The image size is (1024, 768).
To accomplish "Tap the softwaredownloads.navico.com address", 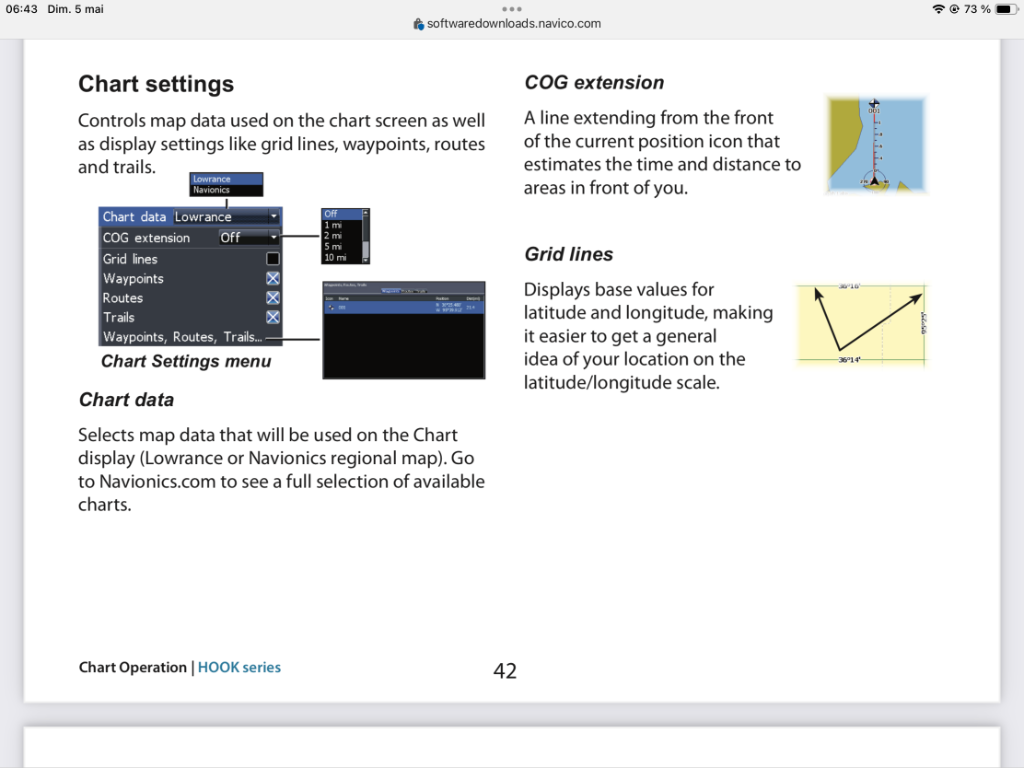I will click(513, 24).
